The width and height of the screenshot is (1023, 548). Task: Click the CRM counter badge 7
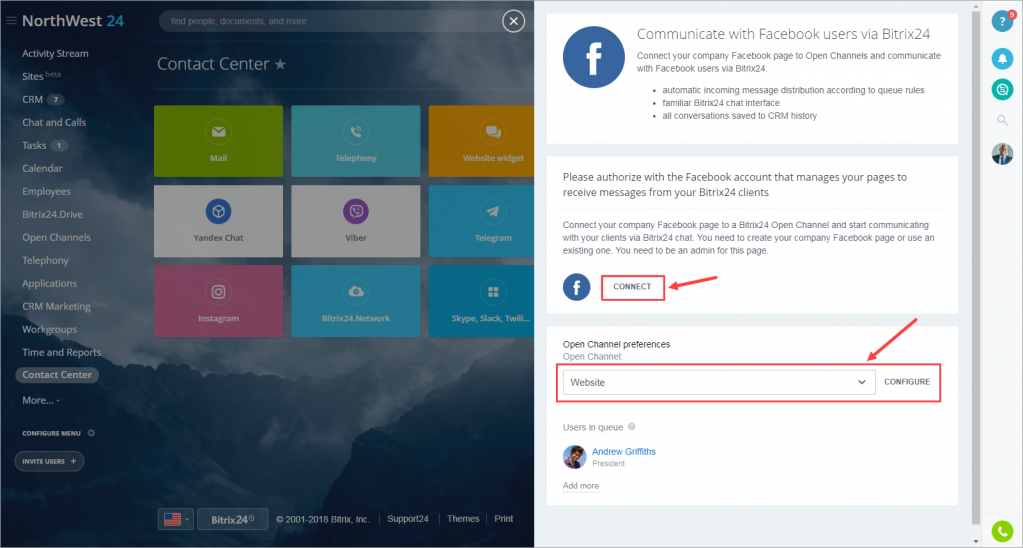(56, 100)
